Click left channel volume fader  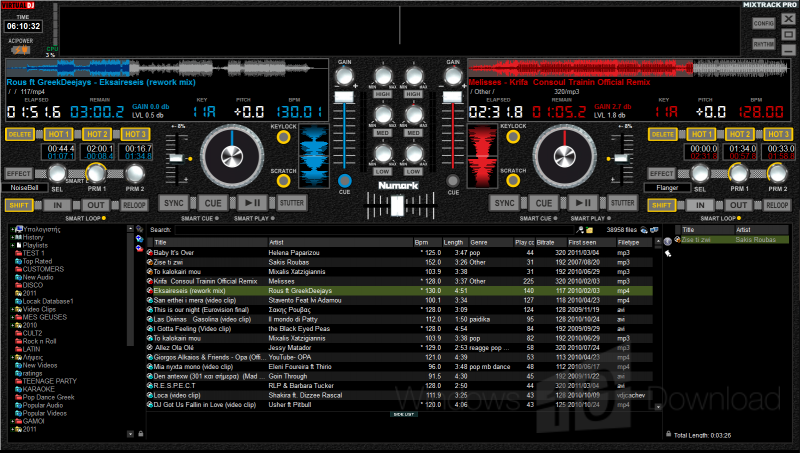[344, 96]
